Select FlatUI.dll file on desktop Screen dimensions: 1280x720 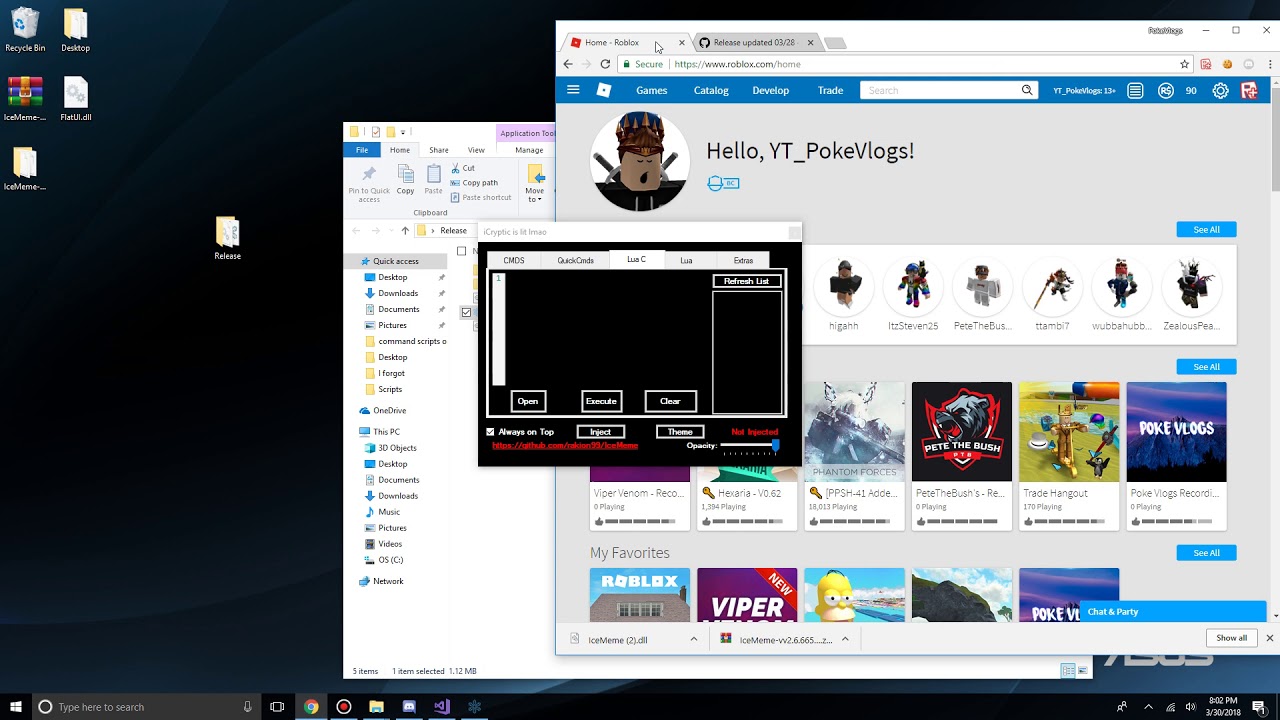point(76,100)
